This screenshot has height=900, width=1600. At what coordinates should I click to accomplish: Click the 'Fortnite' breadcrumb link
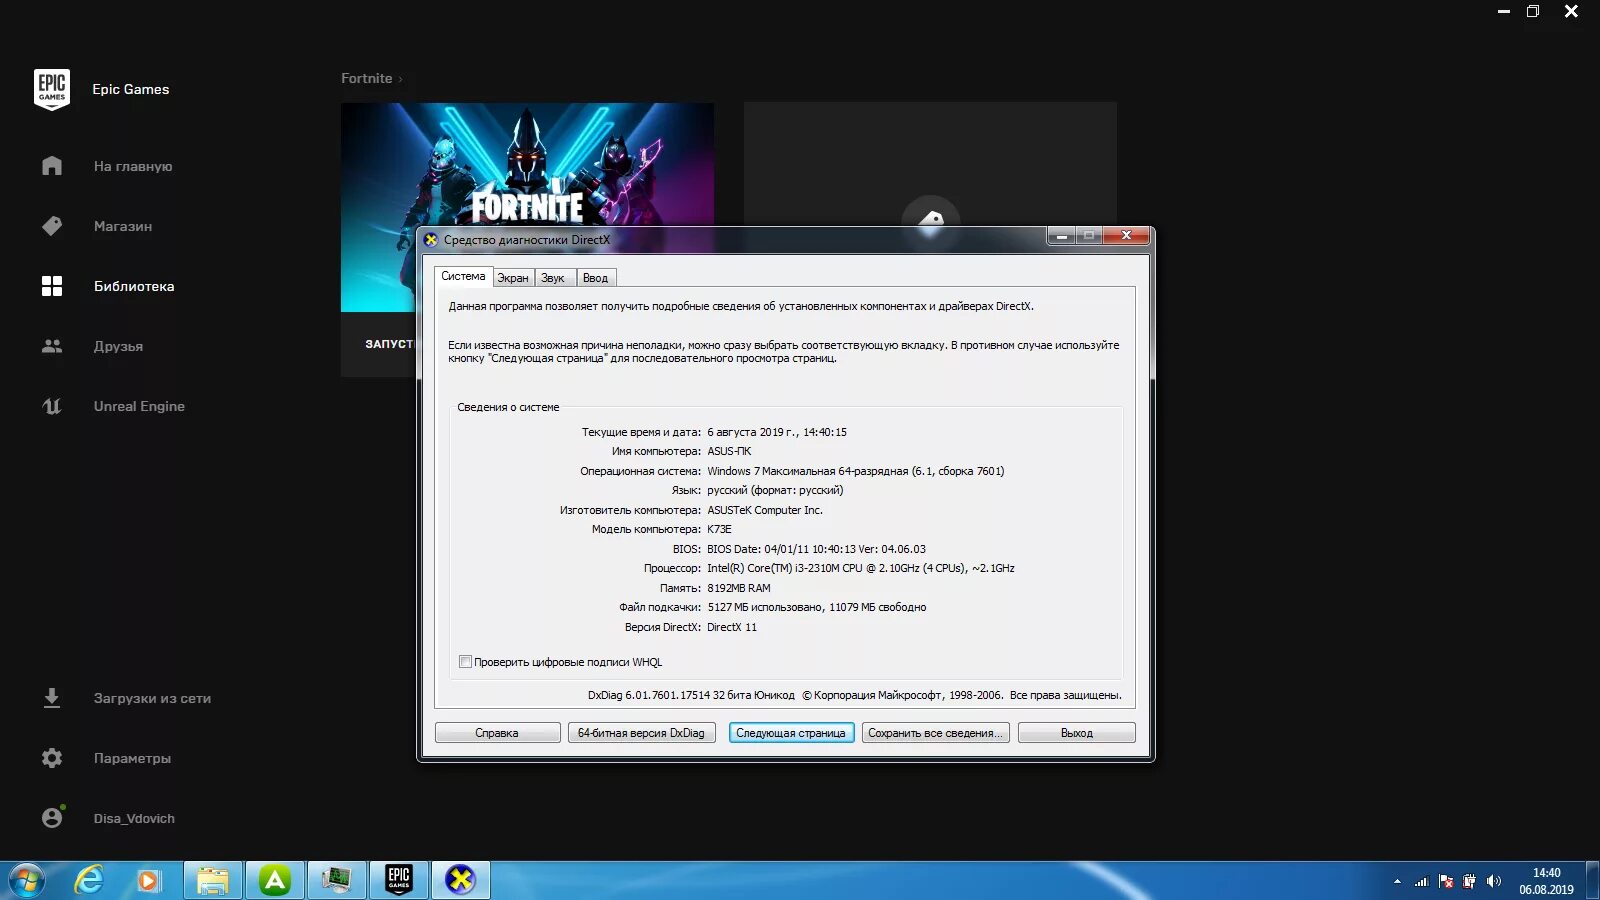tap(366, 78)
